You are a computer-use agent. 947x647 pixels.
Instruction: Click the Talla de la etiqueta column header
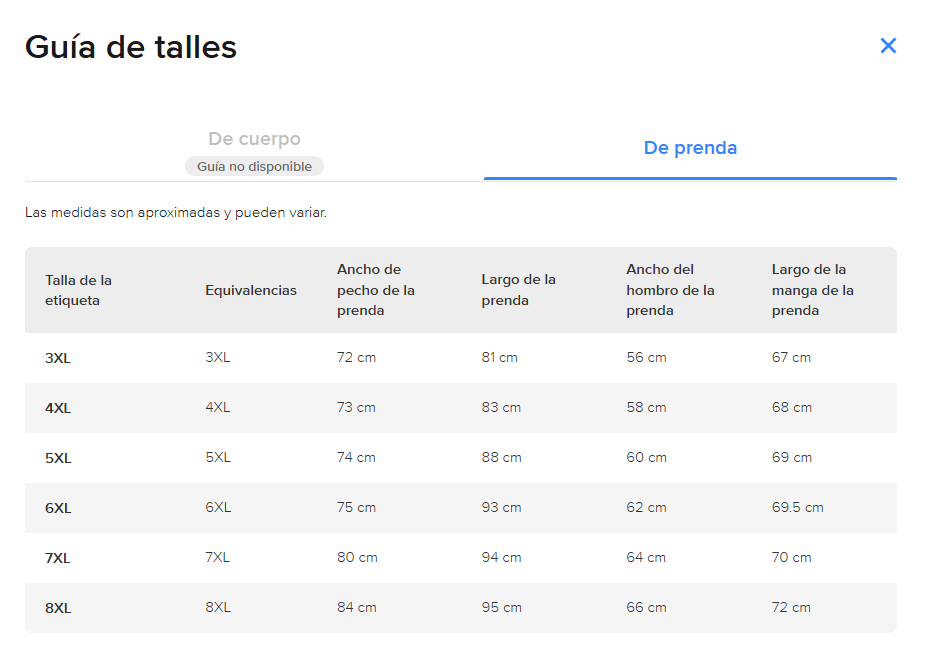(79, 290)
